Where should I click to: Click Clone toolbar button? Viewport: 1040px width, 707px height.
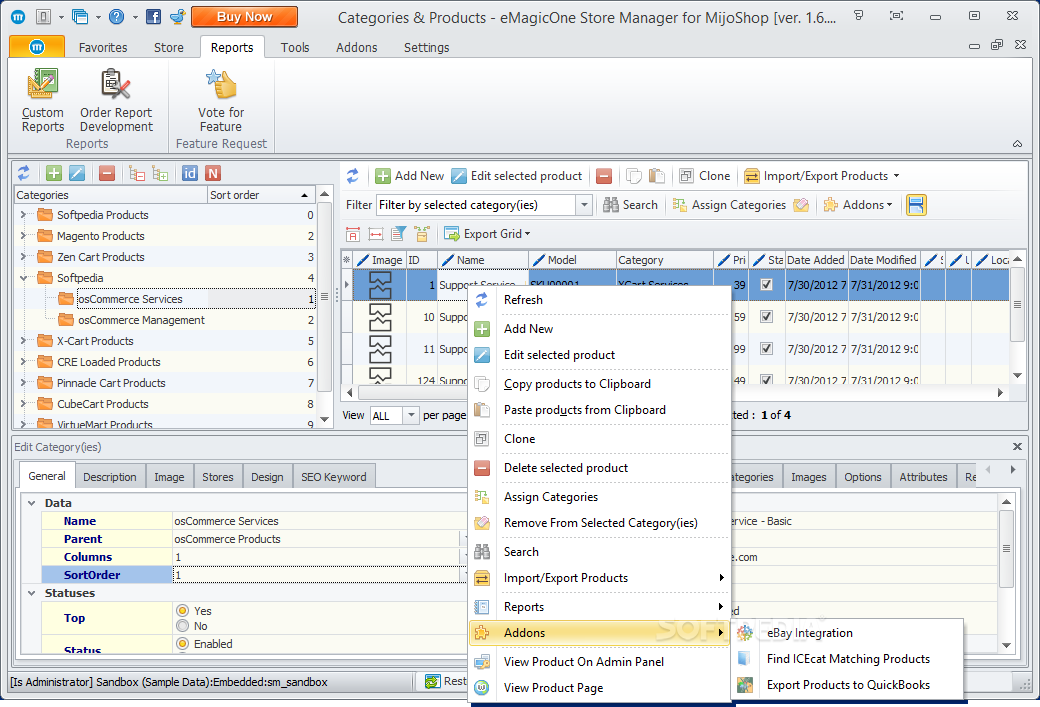tap(704, 176)
